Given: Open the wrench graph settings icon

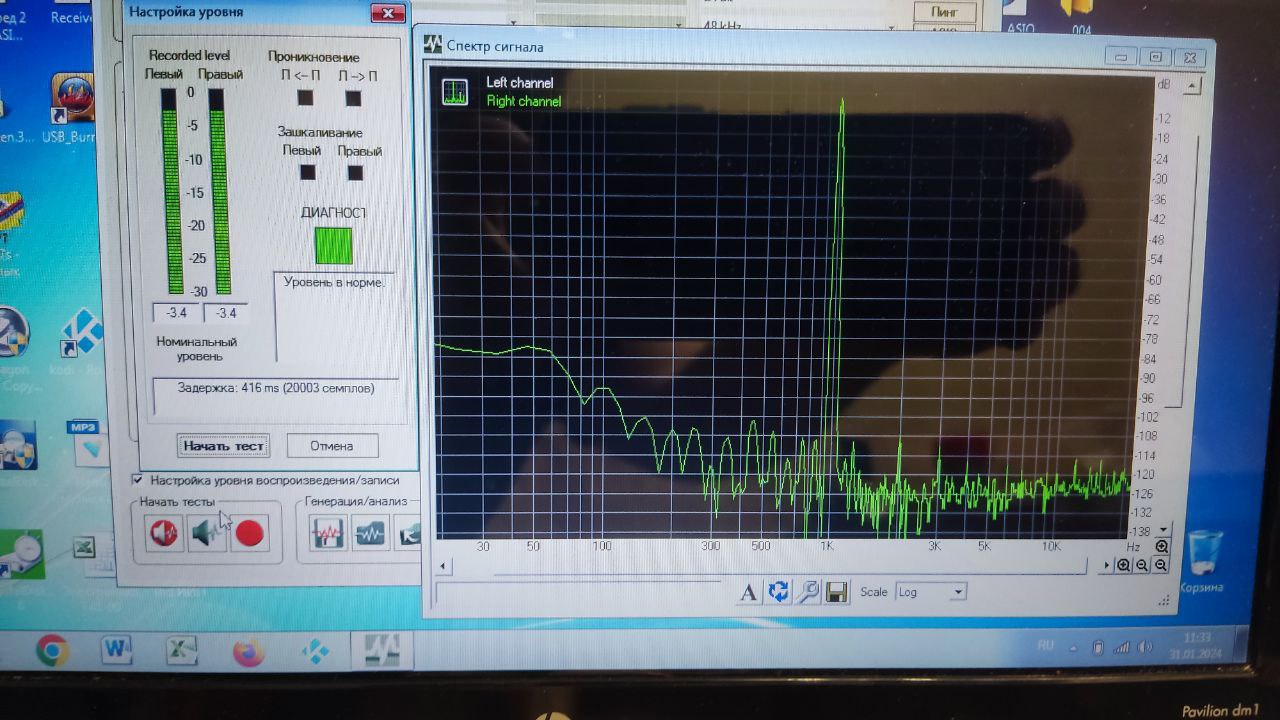Looking at the screenshot, I should tap(807, 592).
